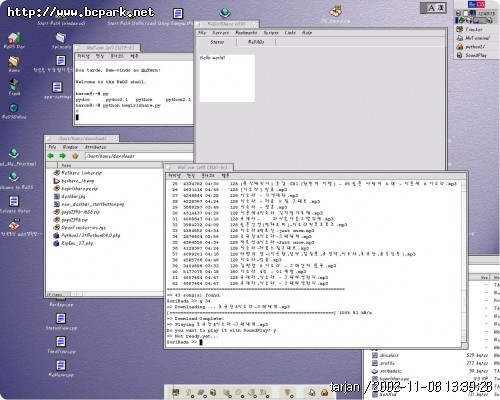Click the /boot/home/downloads path field
The height and width of the screenshot is (400, 500).
click(138, 156)
